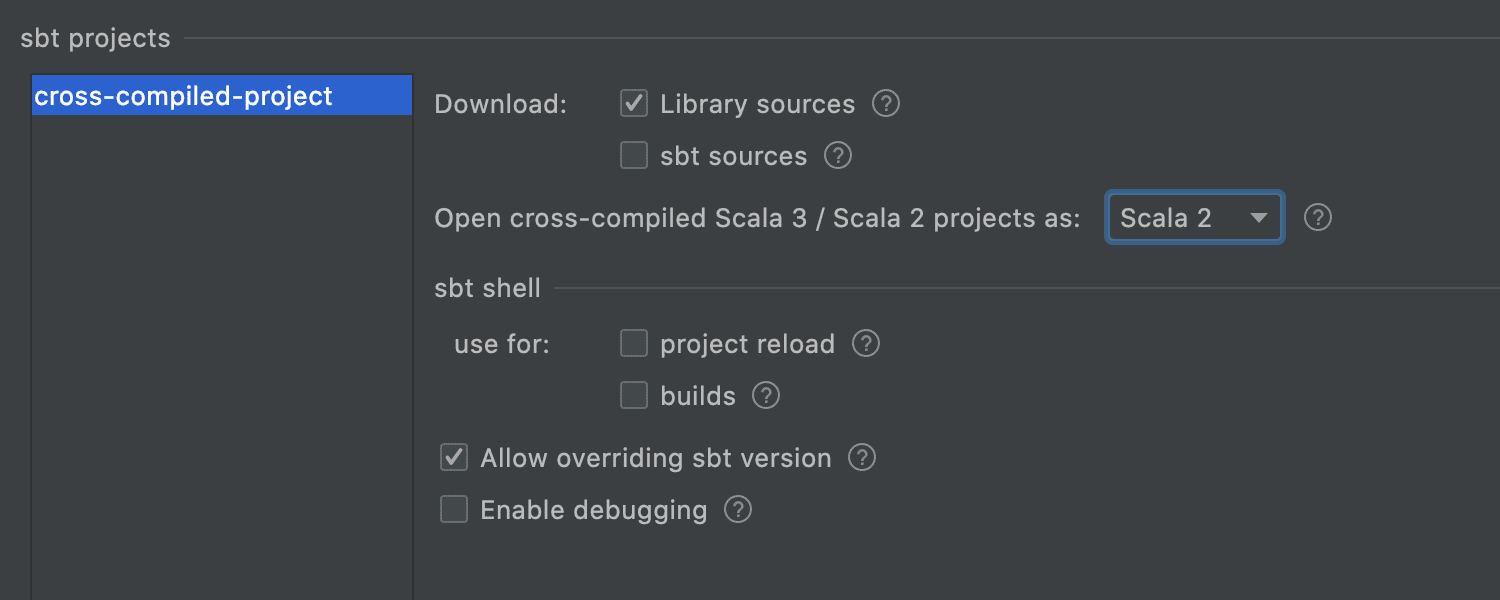Click the question mark next to builds
This screenshot has height=600, width=1500.
(766, 396)
